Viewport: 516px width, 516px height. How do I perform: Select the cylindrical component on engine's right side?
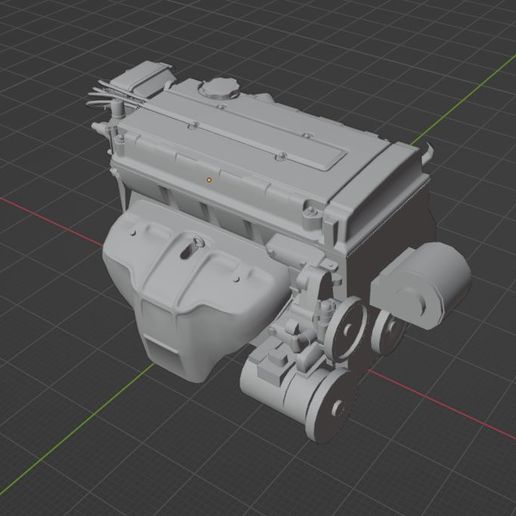point(422,285)
